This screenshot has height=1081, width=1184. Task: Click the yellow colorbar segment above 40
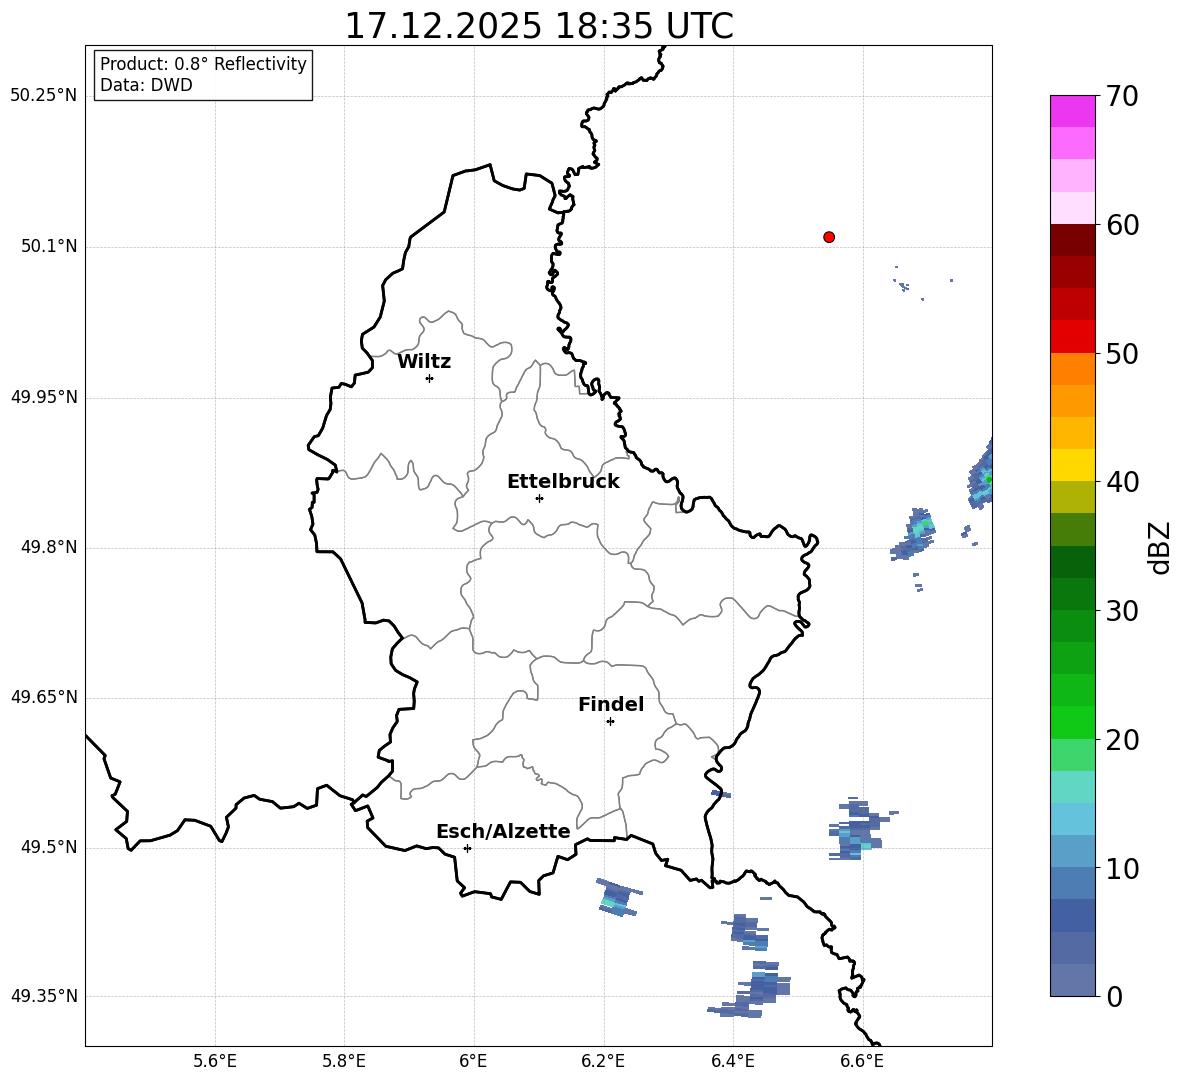coord(1072,465)
